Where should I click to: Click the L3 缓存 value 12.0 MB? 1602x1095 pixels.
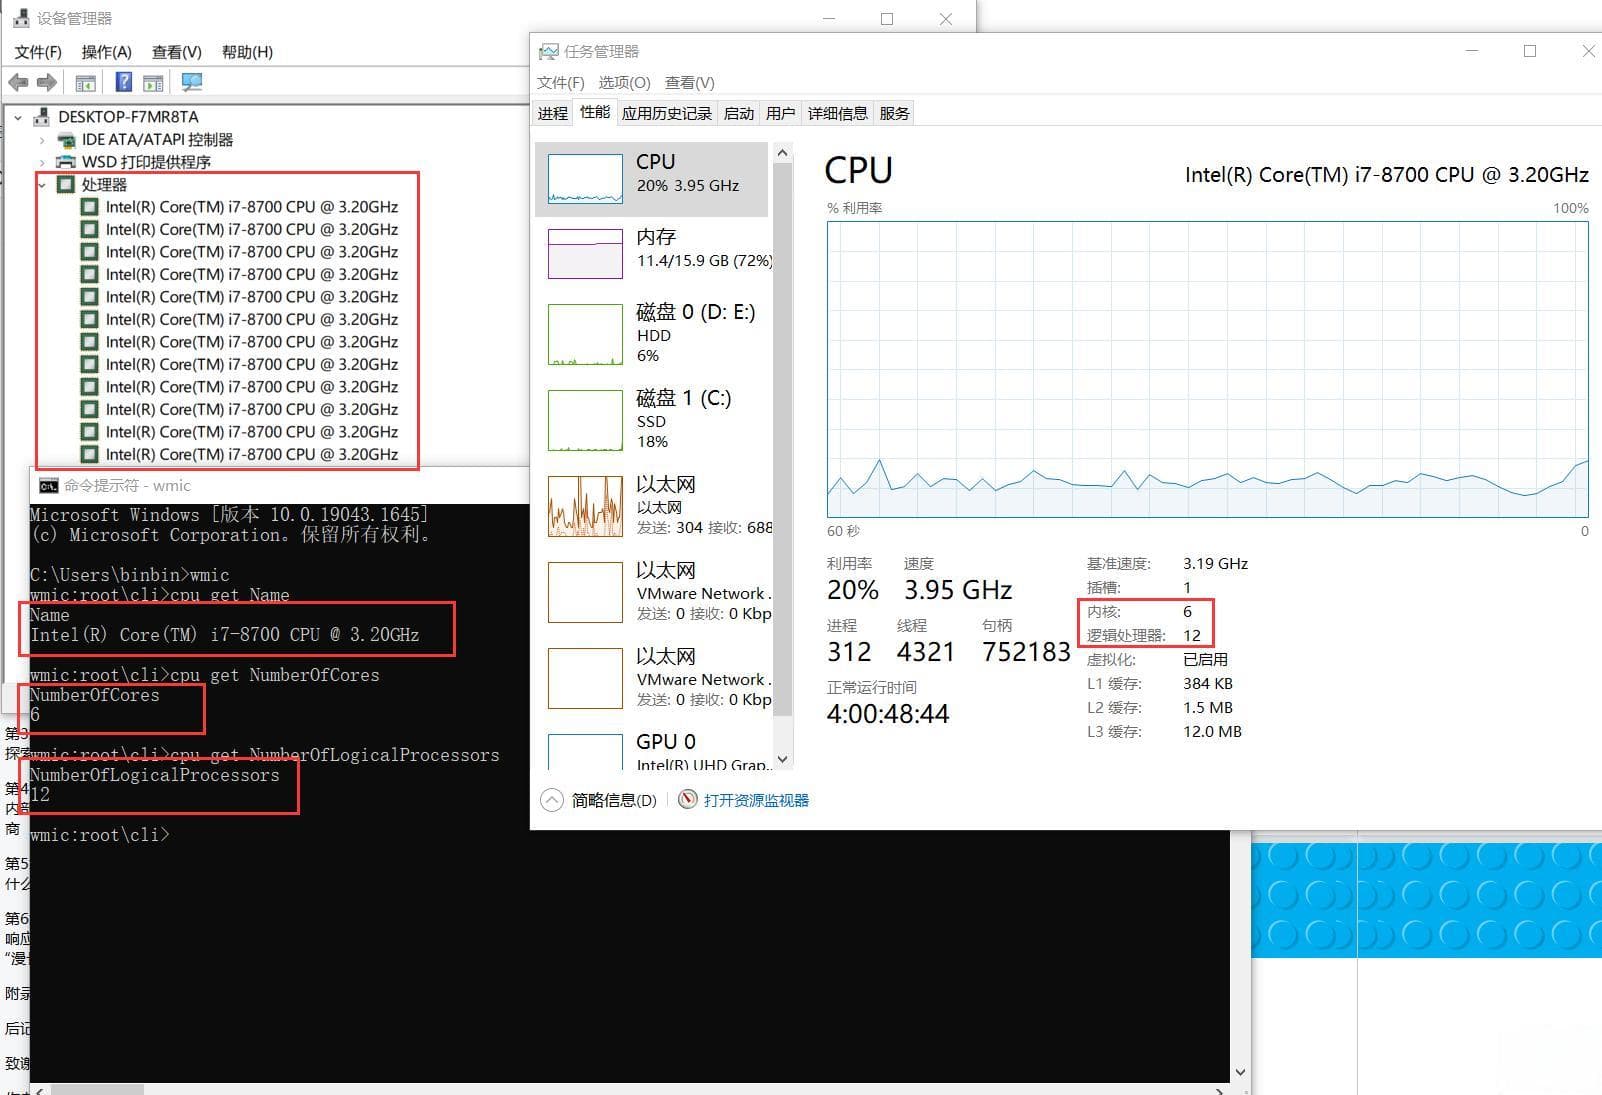tap(1213, 731)
